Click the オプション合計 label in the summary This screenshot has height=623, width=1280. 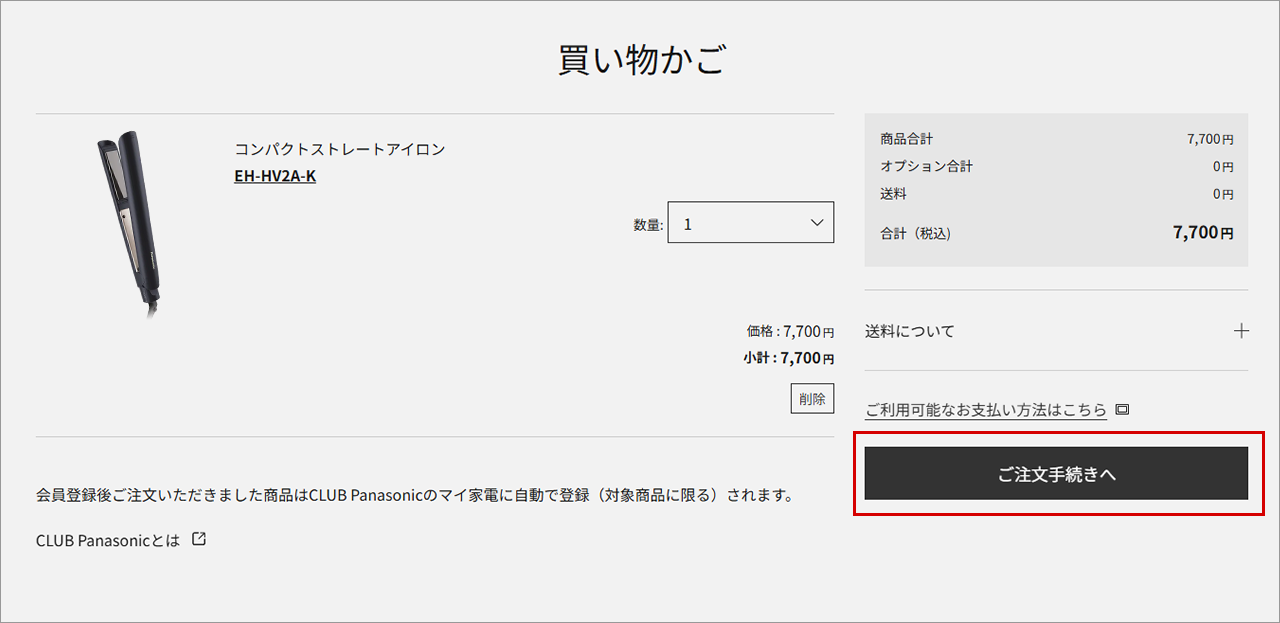[x=926, y=166]
